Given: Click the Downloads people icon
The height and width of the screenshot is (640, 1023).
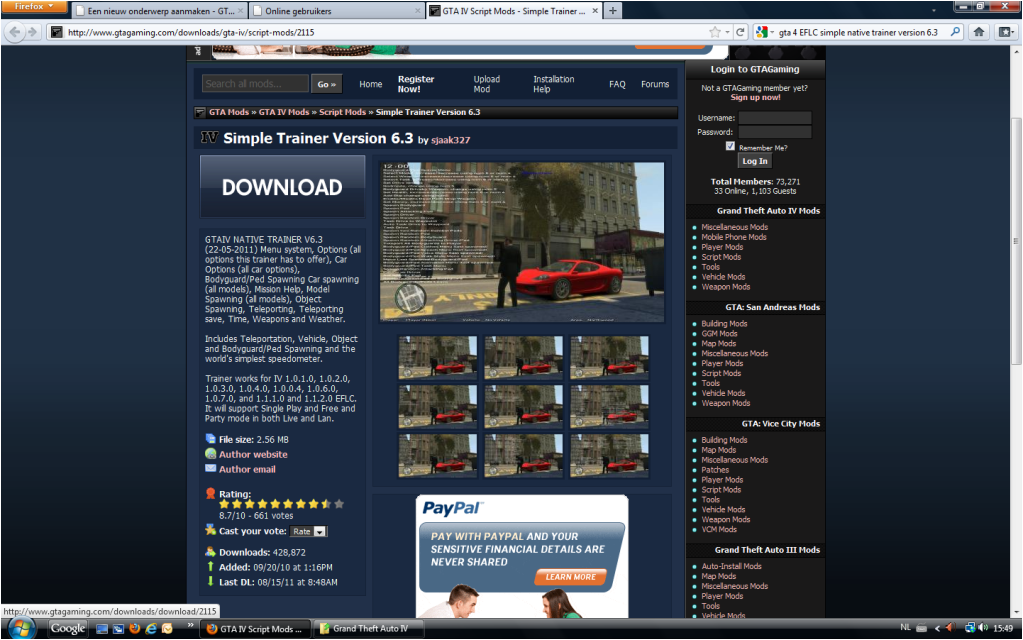Looking at the screenshot, I should tap(210, 552).
